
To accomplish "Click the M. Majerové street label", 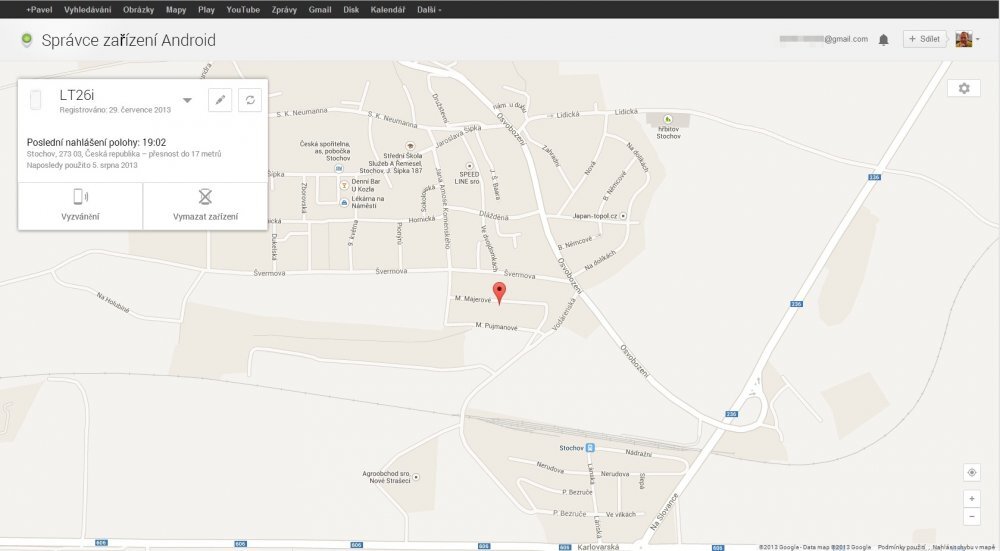I will click(x=473, y=298).
